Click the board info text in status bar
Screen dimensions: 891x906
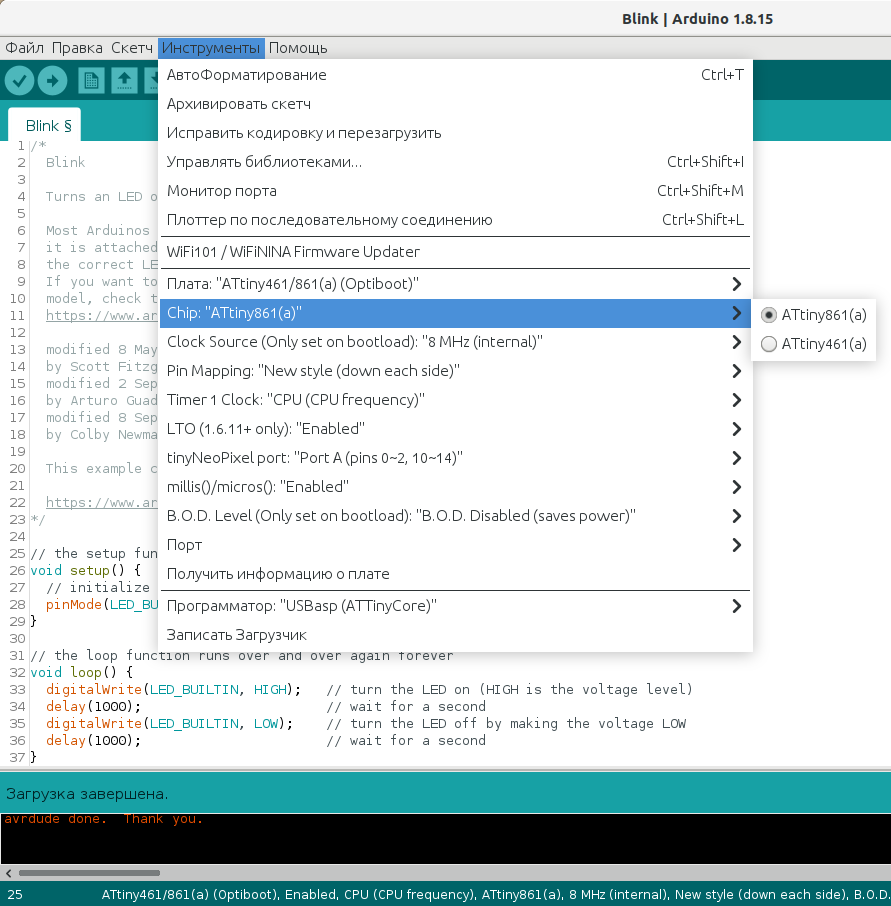pyautogui.click(x=496, y=894)
